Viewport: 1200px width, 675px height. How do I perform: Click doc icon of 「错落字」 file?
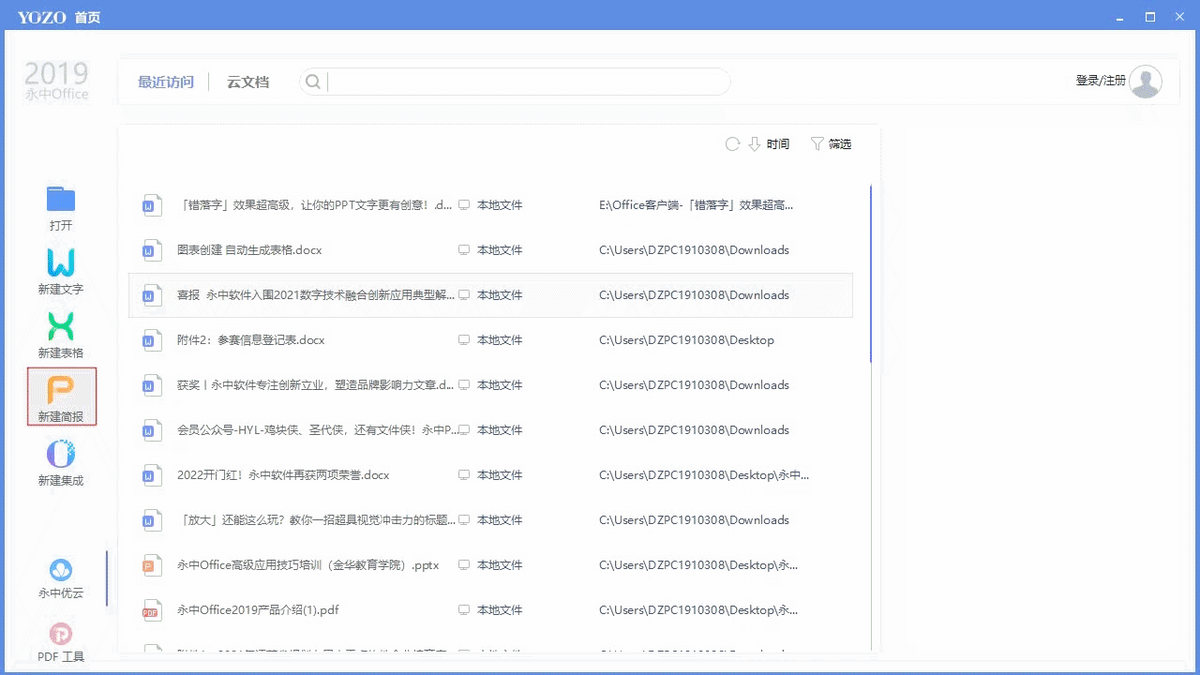tap(151, 205)
